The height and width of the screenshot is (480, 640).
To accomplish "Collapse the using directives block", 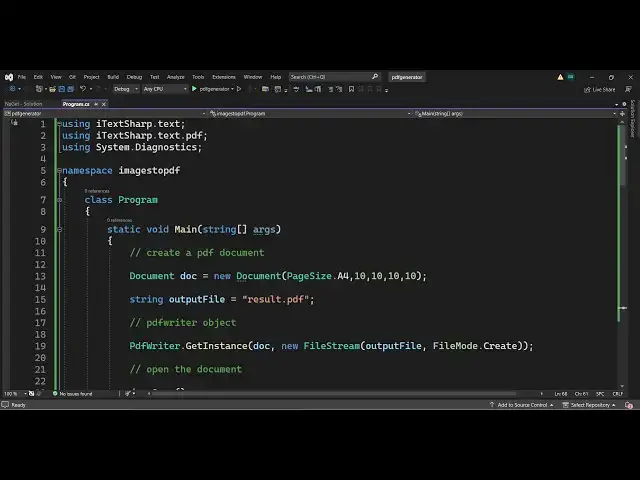I will 60,123.
